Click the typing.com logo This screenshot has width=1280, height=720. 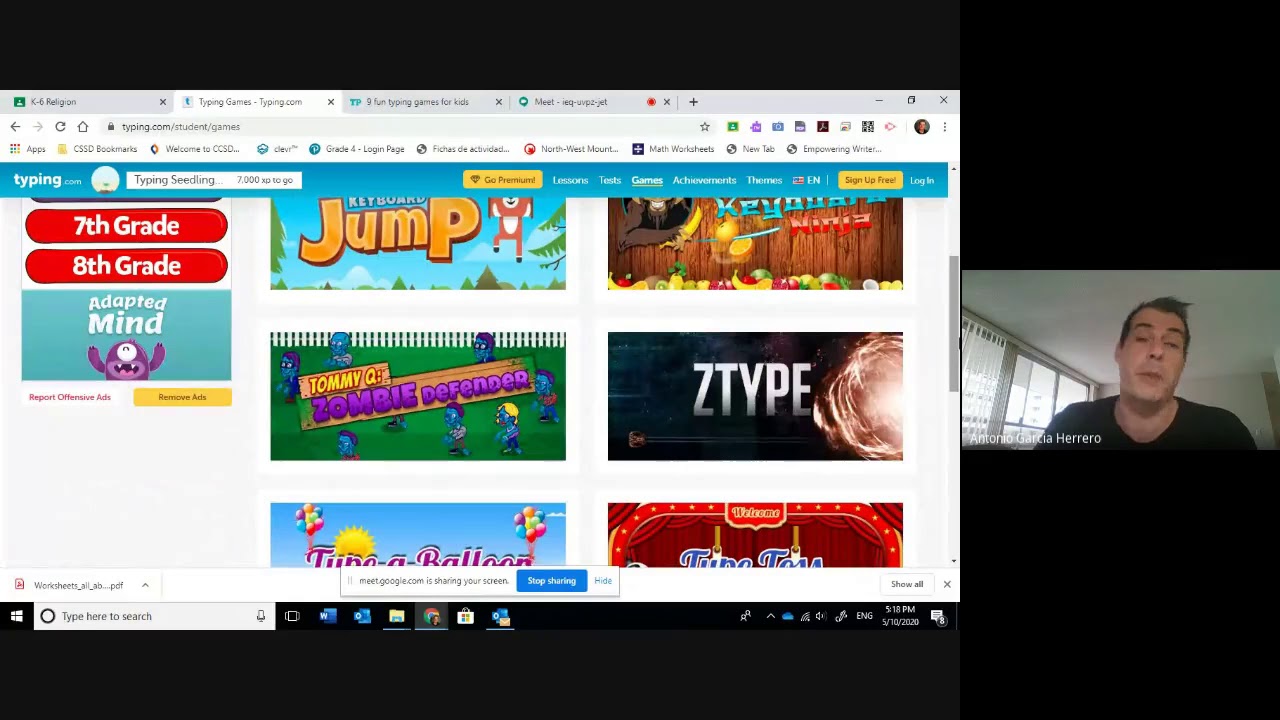pyautogui.click(x=47, y=180)
